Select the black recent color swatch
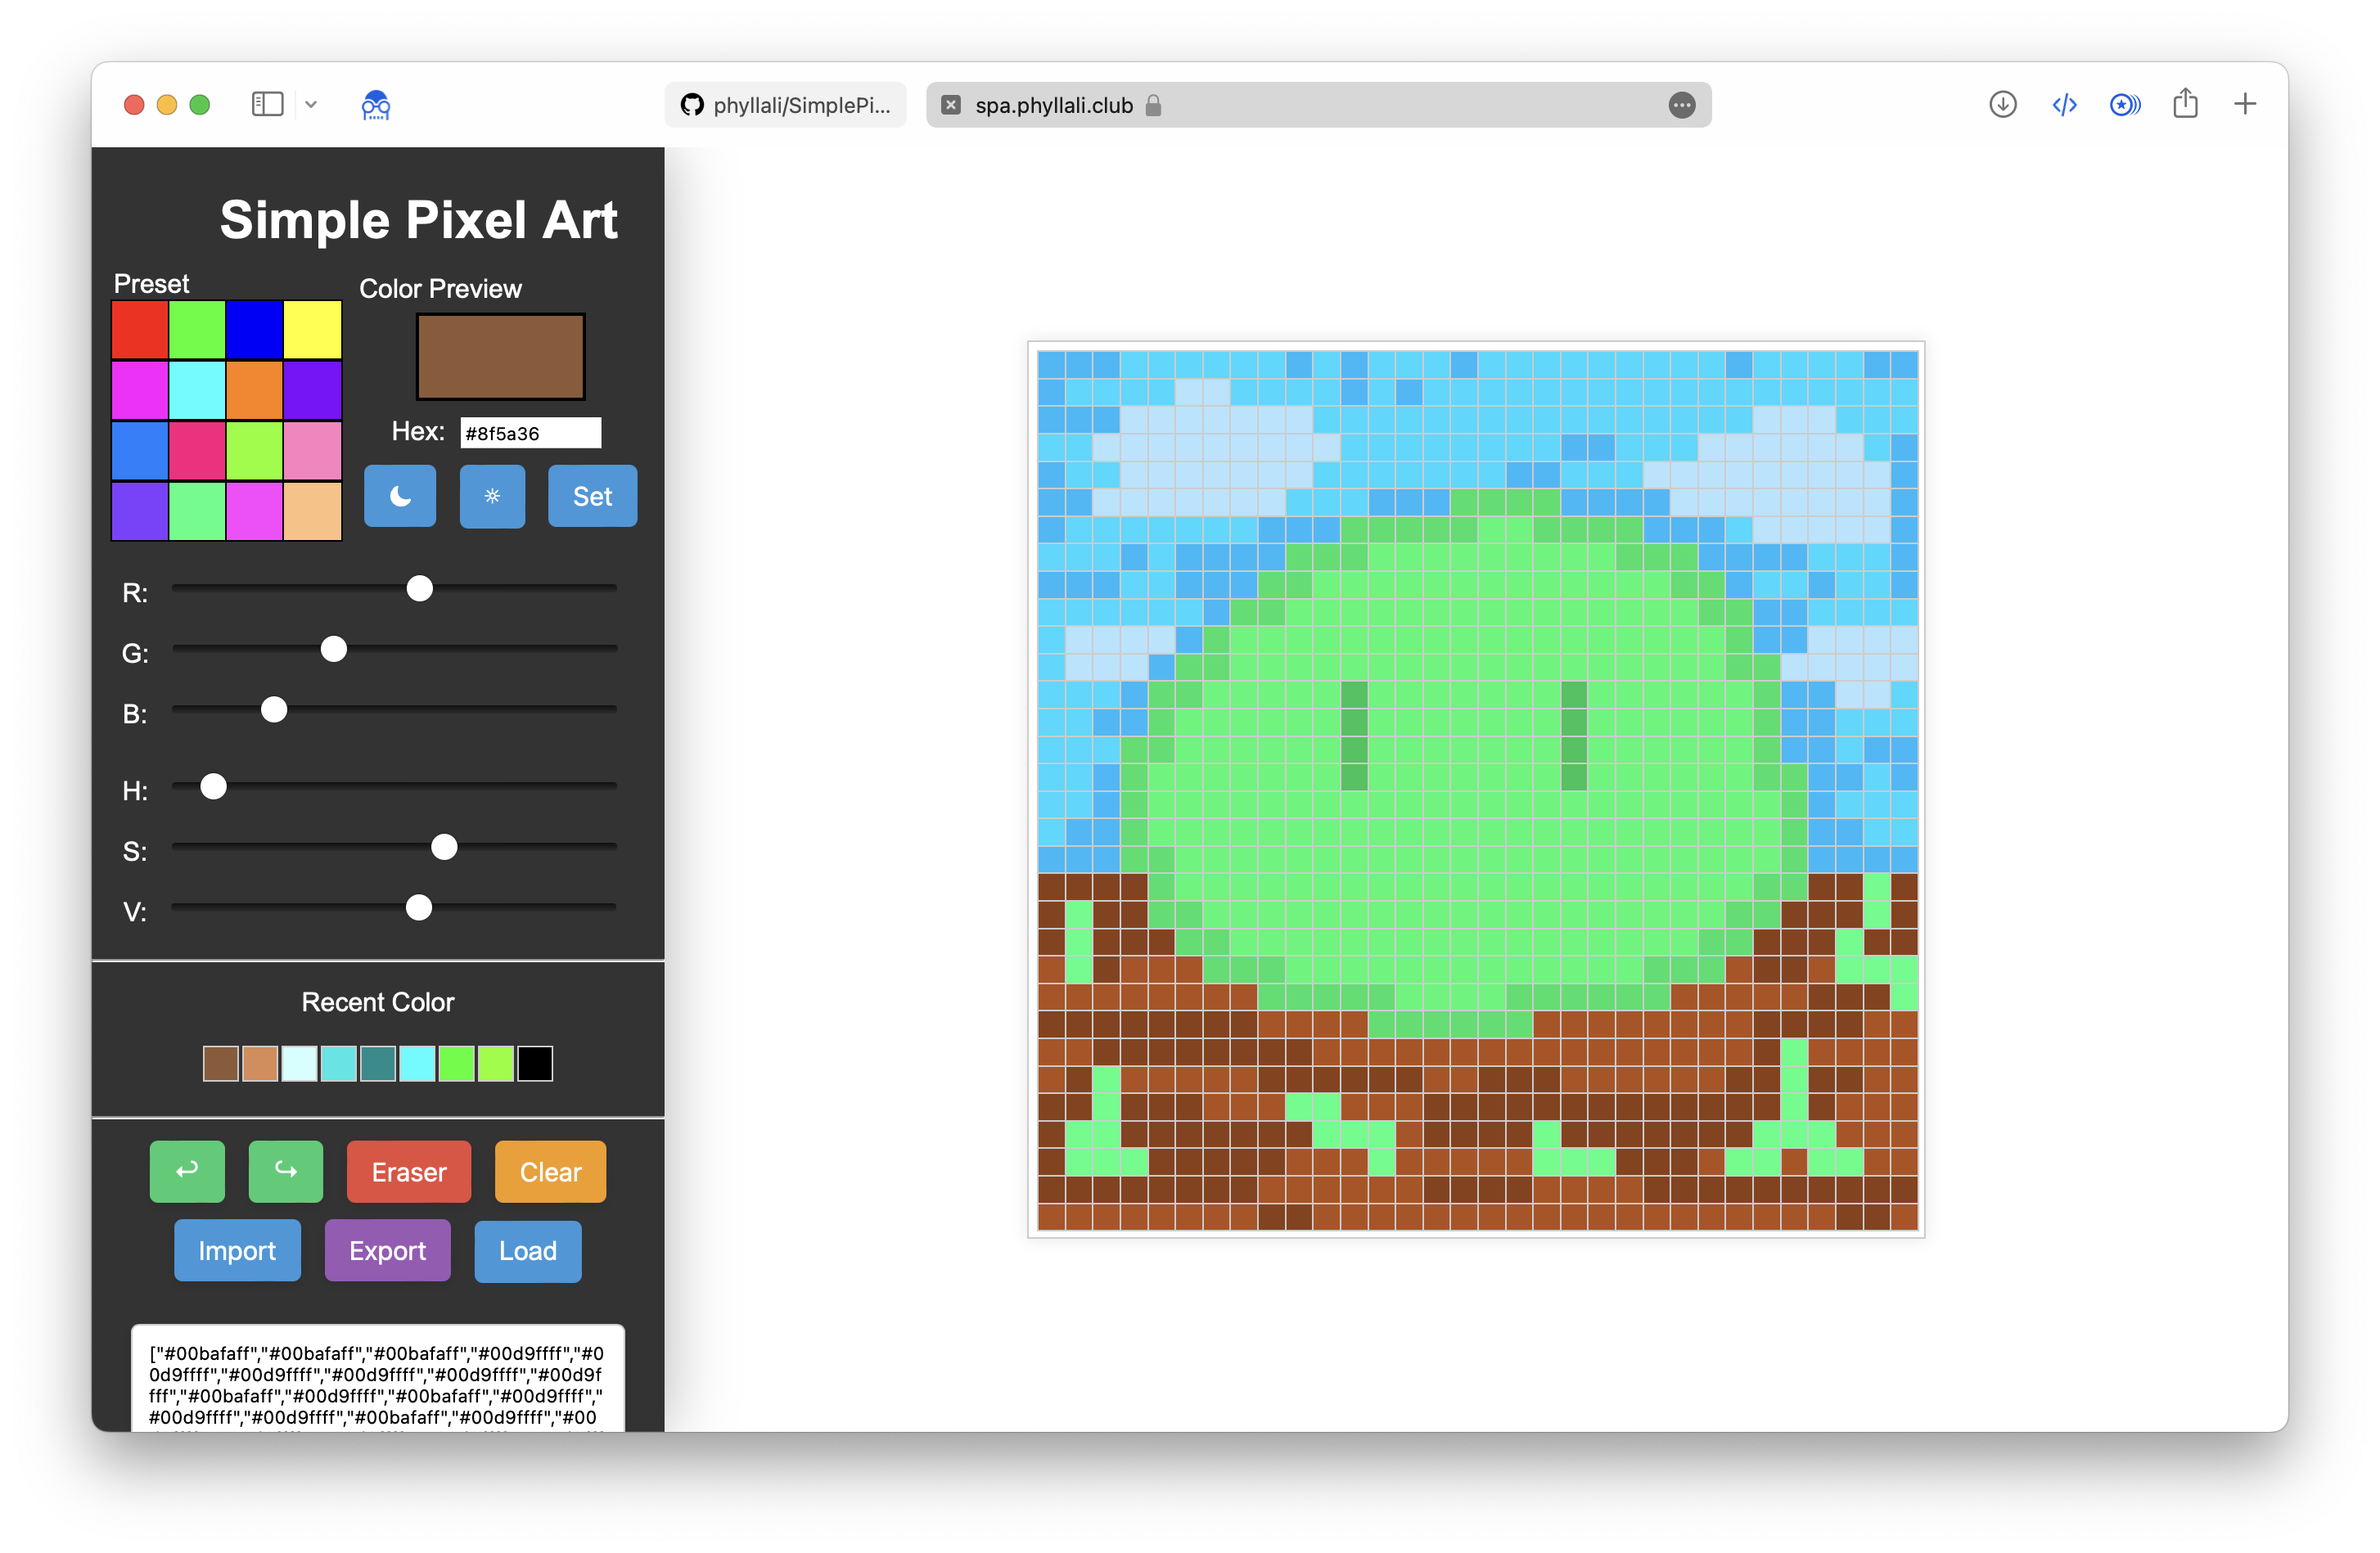The width and height of the screenshot is (2380, 1553). click(x=535, y=1063)
